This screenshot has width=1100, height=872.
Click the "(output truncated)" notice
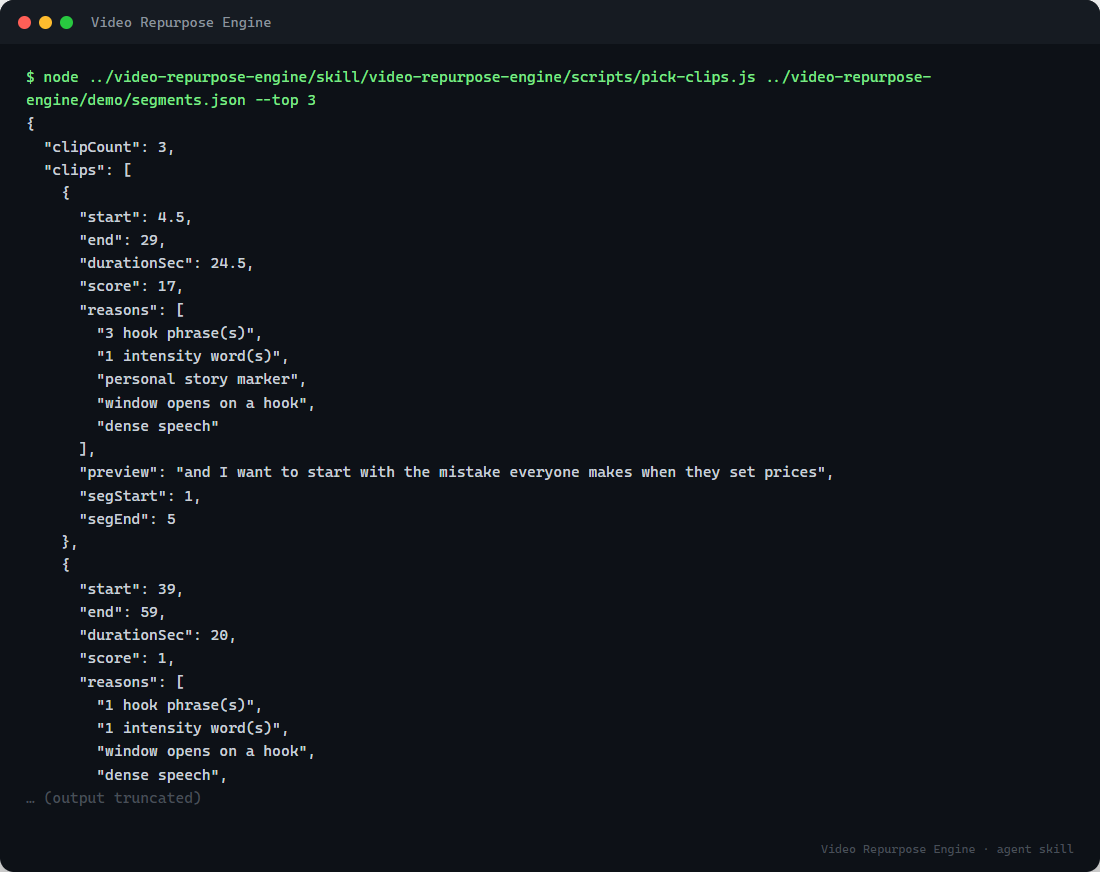(x=114, y=798)
